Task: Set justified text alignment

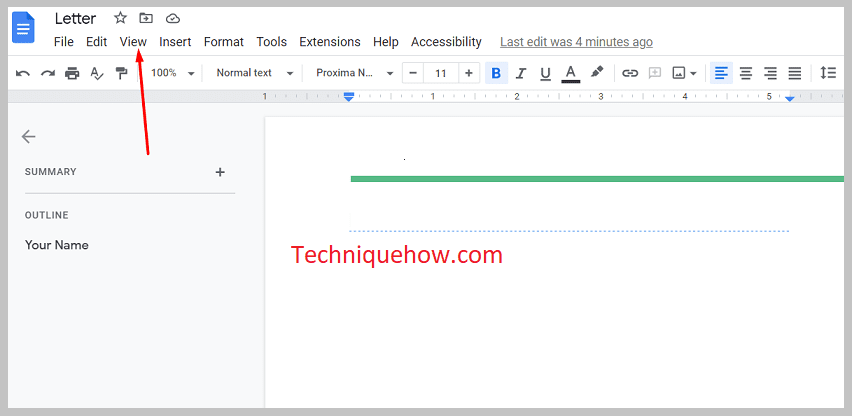Action: pos(795,73)
